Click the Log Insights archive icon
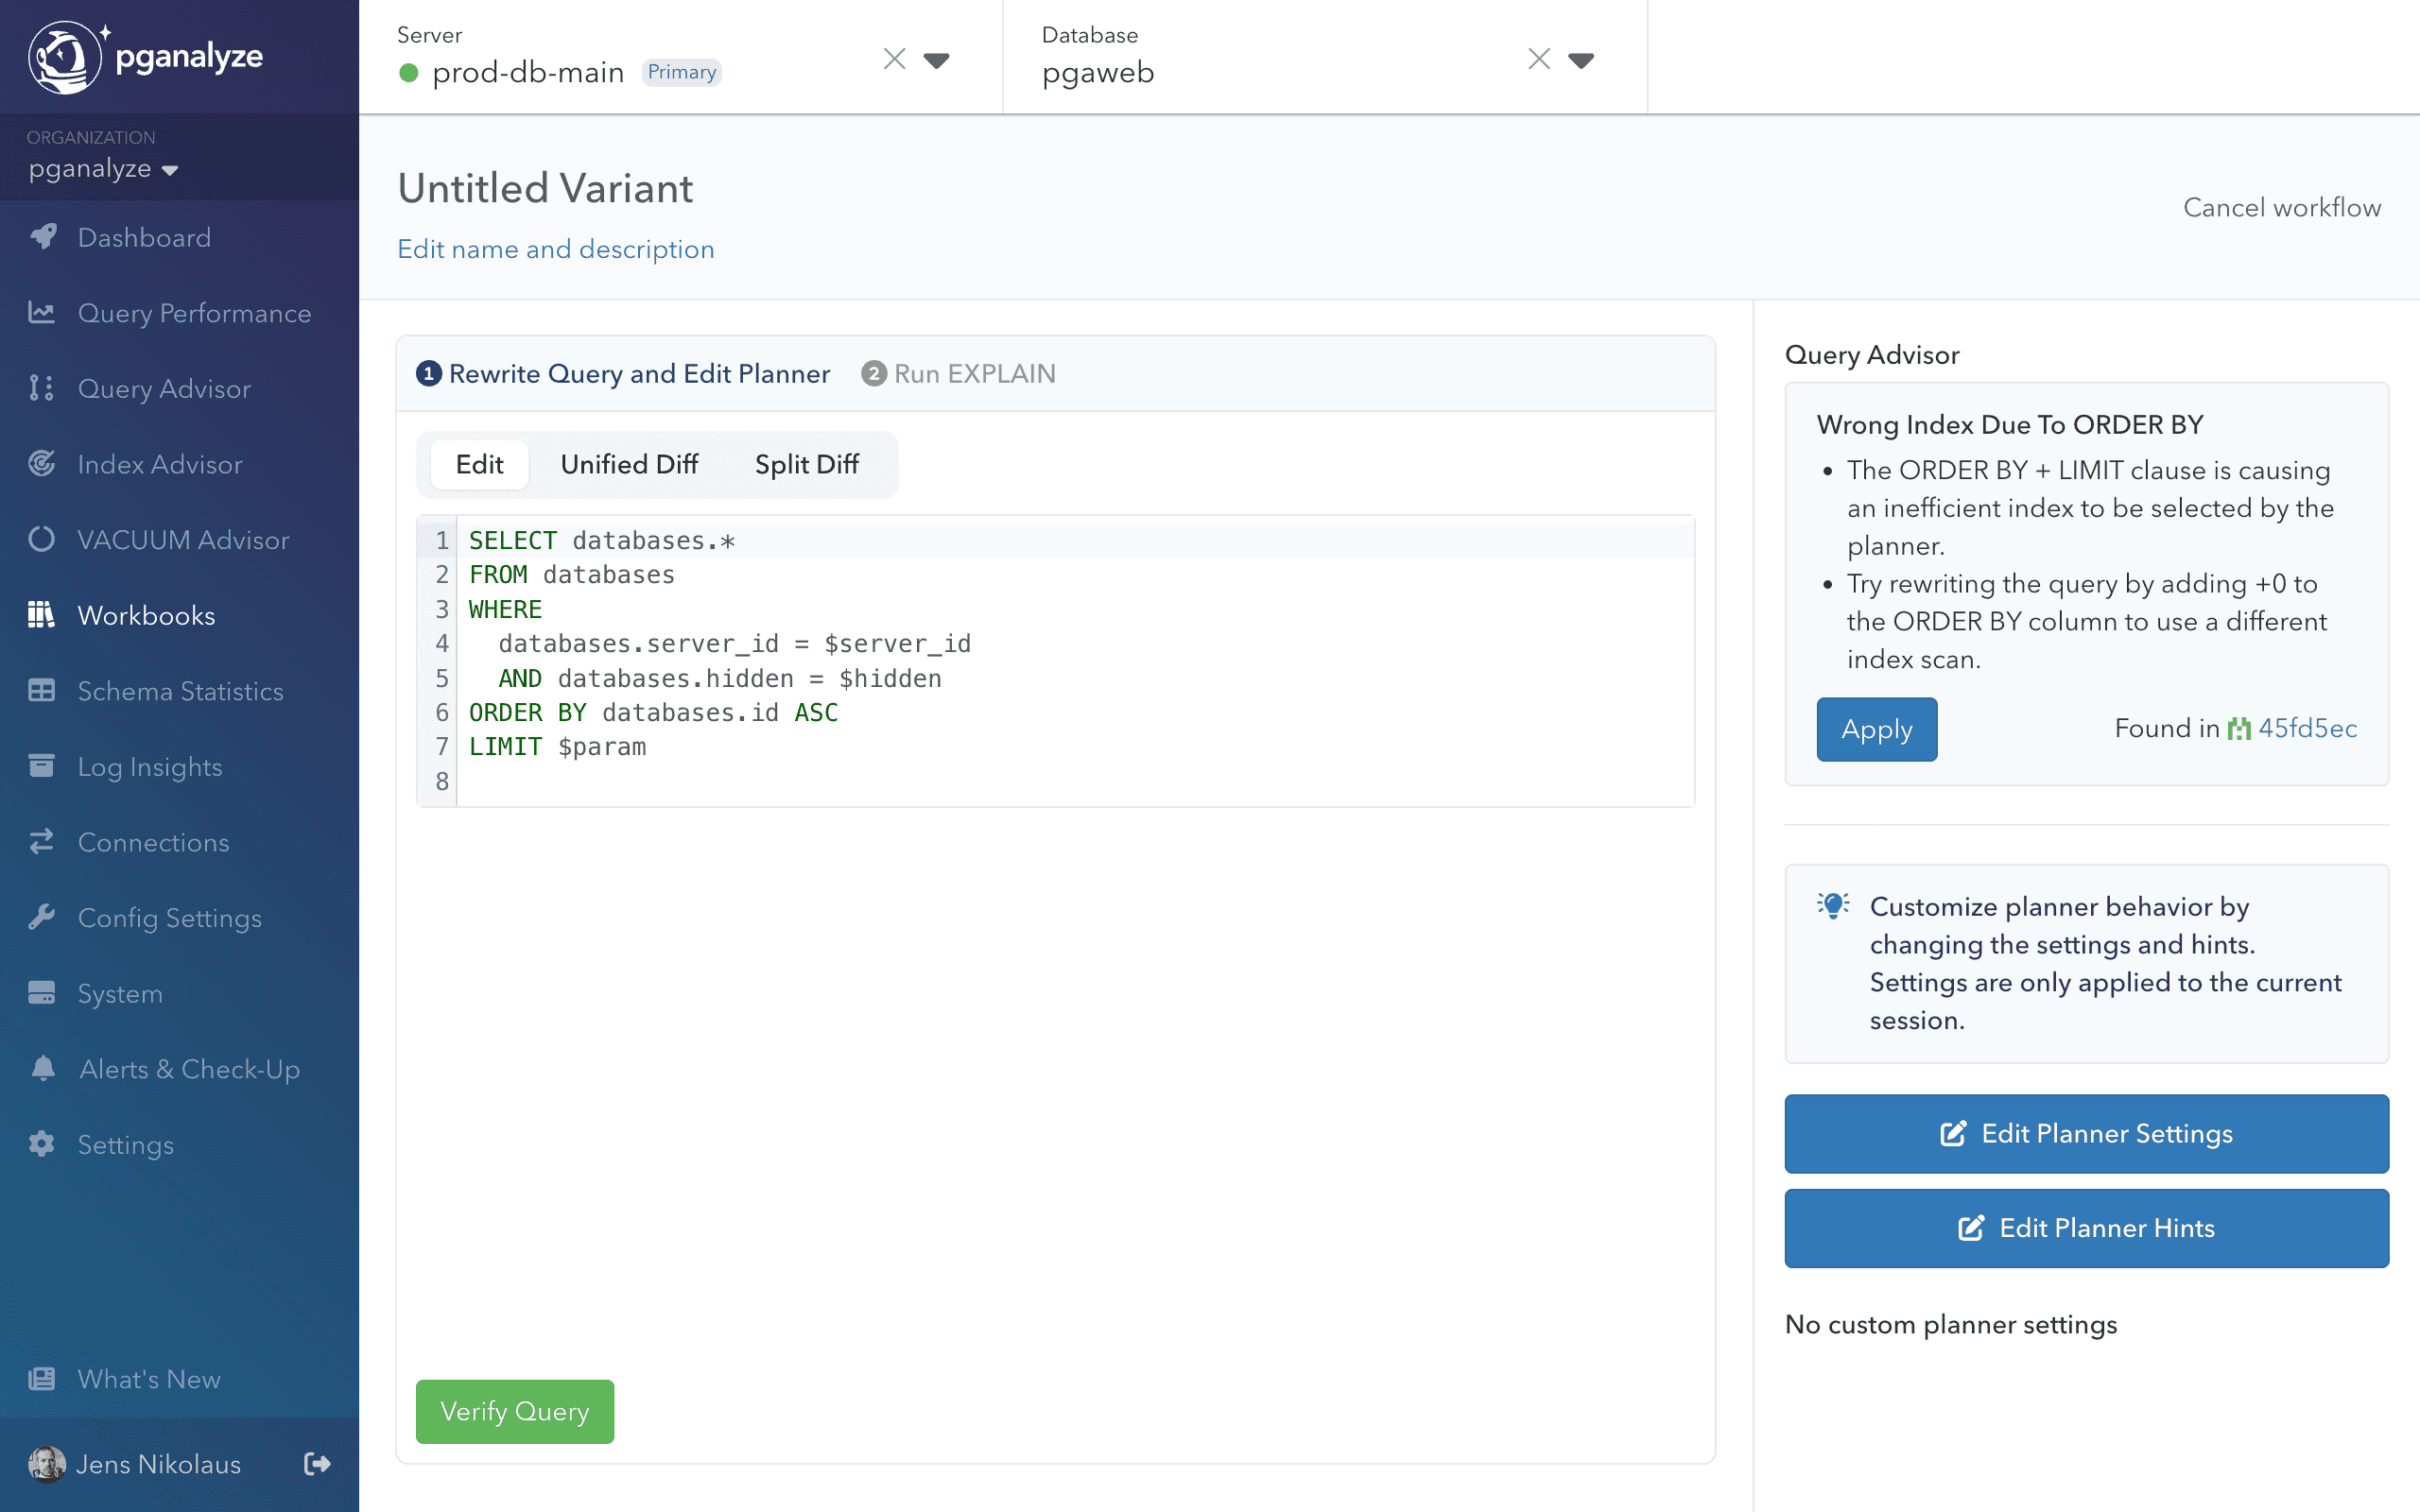 point(42,767)
